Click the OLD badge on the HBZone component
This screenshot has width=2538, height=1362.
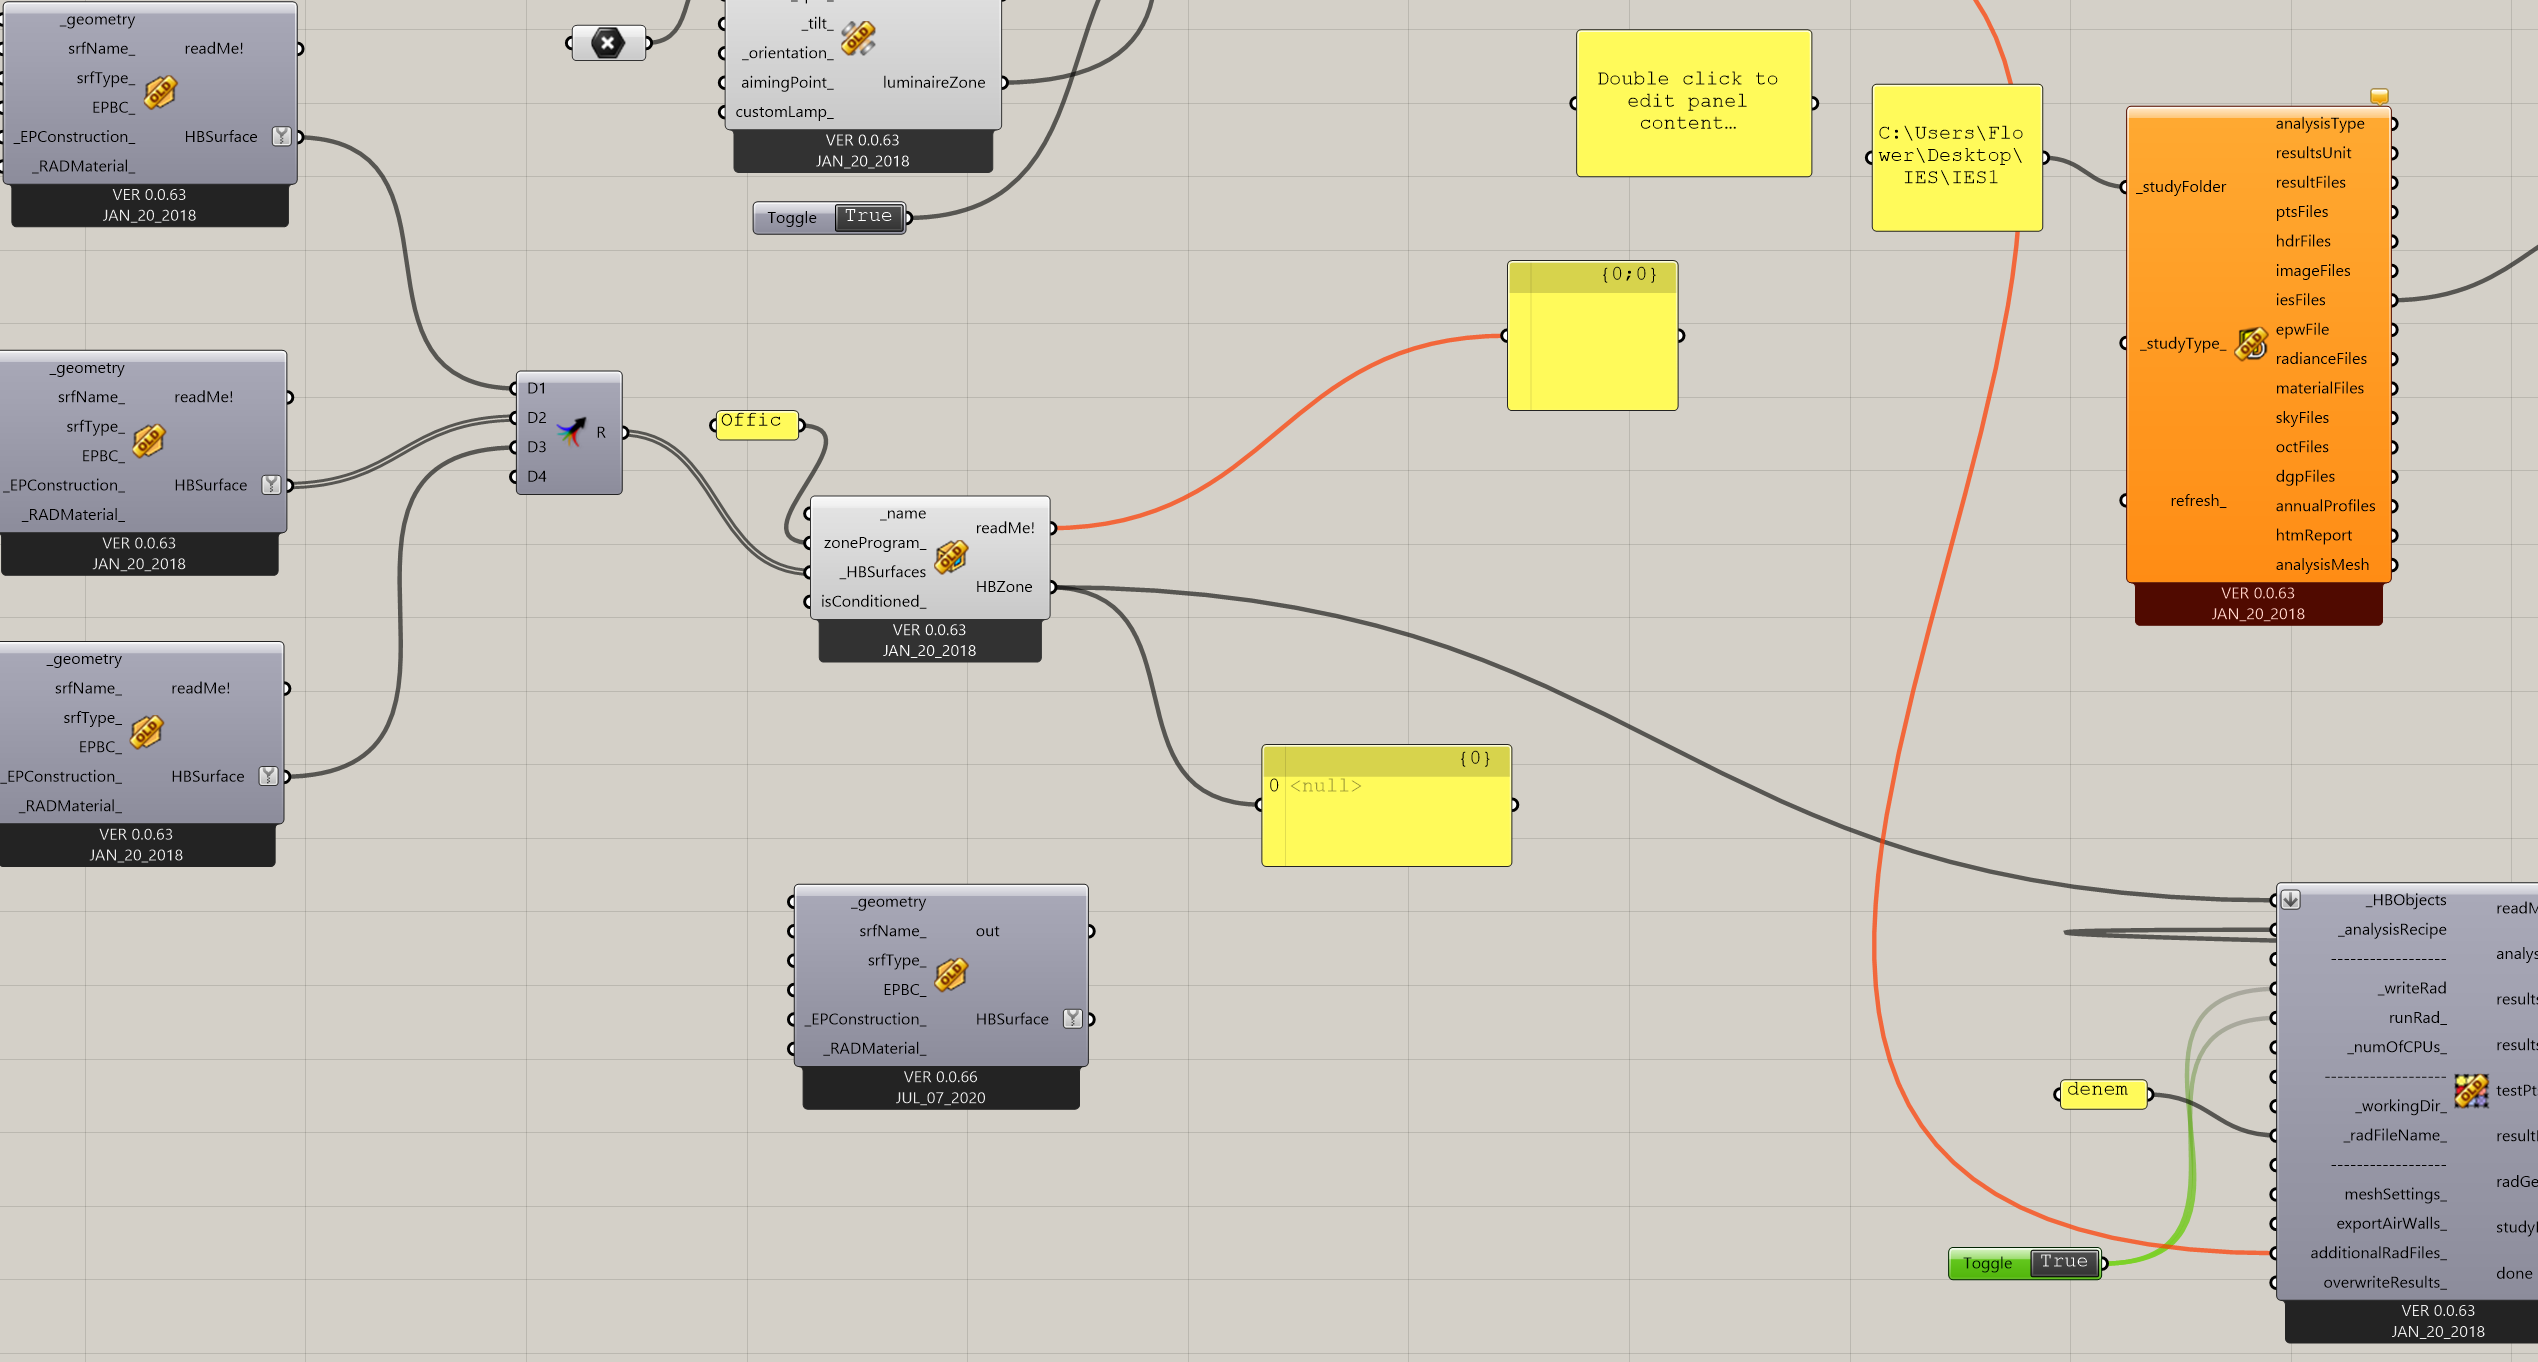[951, 557]
